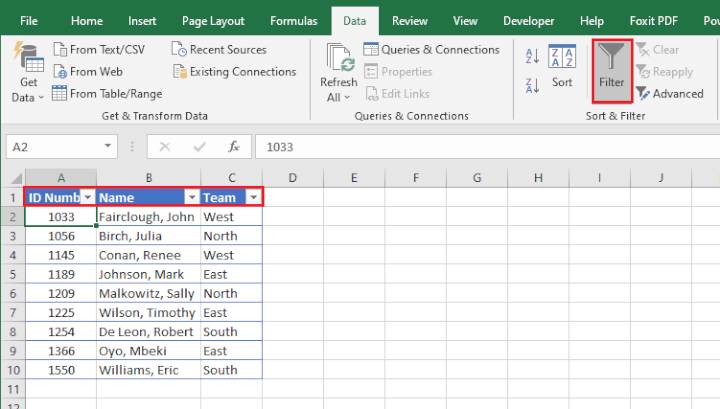Switch to the Page Layout tab

click(x=213, y=21)
